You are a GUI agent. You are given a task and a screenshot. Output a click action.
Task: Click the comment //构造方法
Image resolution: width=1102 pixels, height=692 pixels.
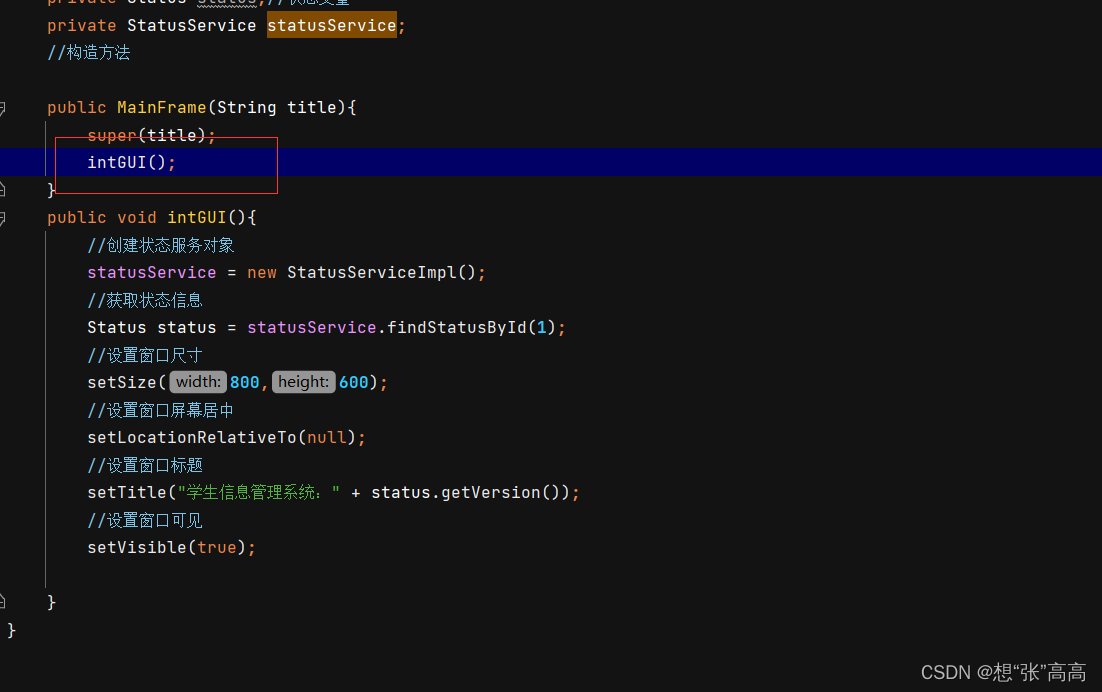coord(89,53)
